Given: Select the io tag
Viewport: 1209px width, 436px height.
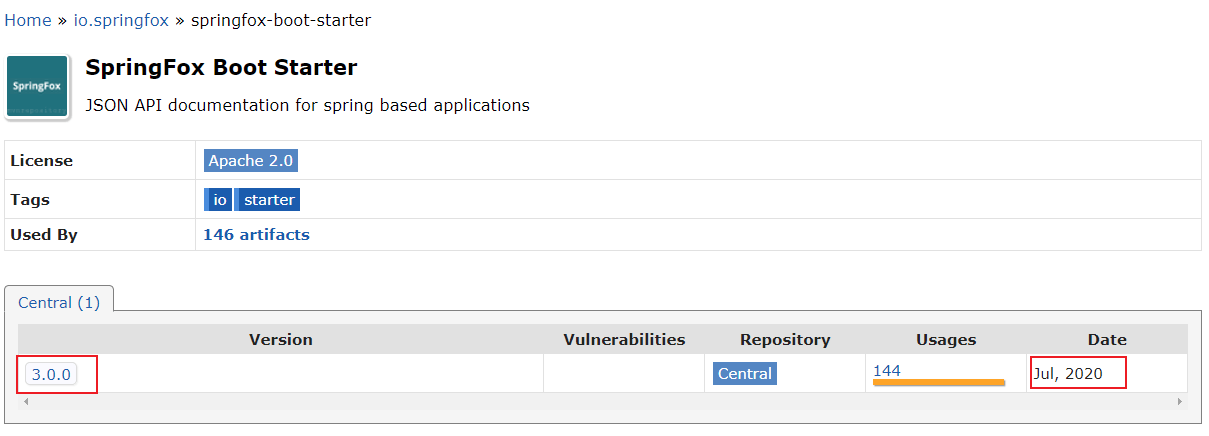Looking at the screenshot, I should click(219, 200).
